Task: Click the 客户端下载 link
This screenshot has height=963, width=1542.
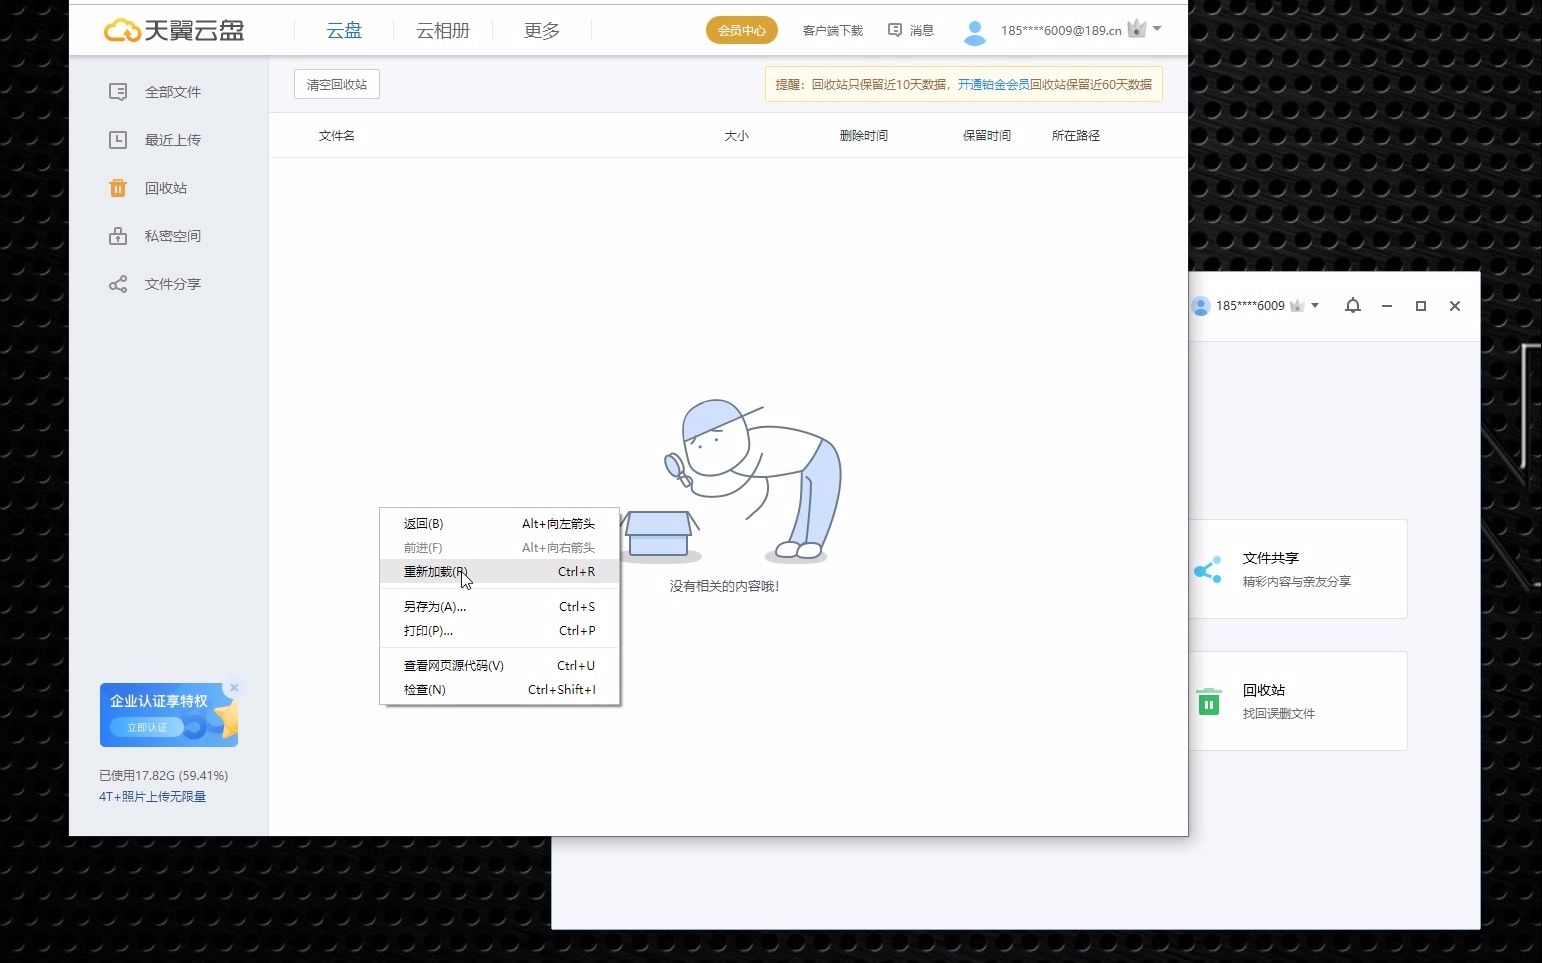Action: coord(833,30)
